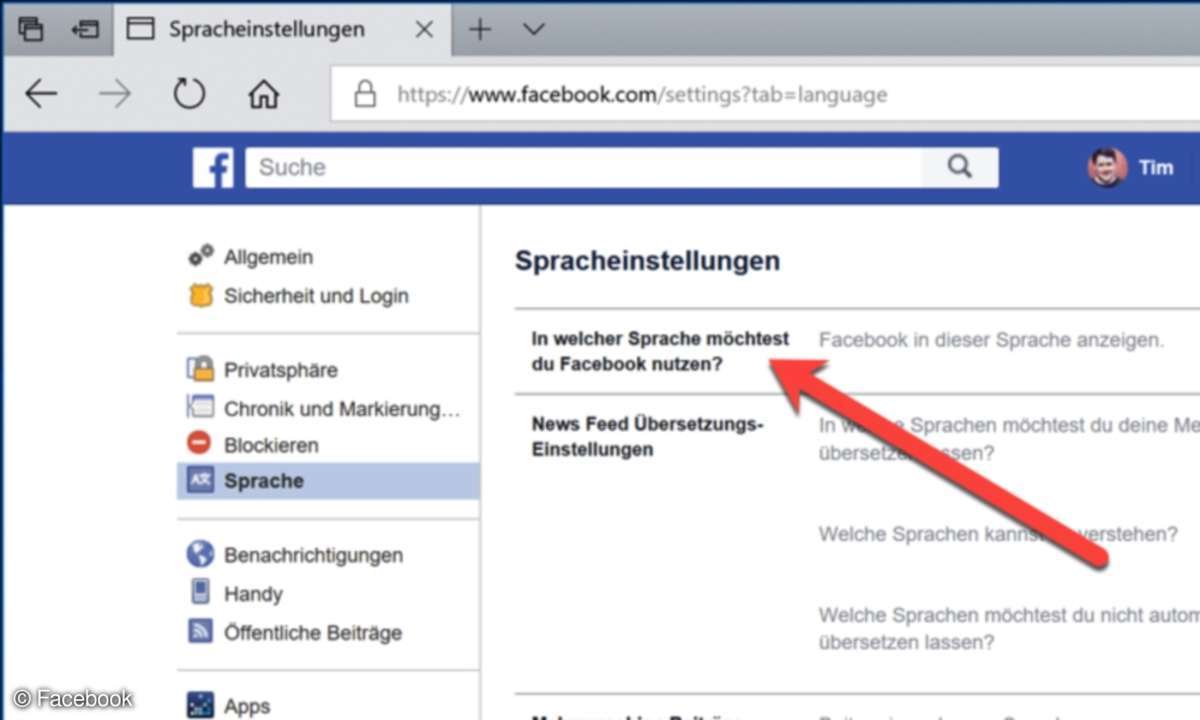The width and height of the screenshot is (1200, 720).
Task: Click the browser Back arrow
Action: (41, 95)
